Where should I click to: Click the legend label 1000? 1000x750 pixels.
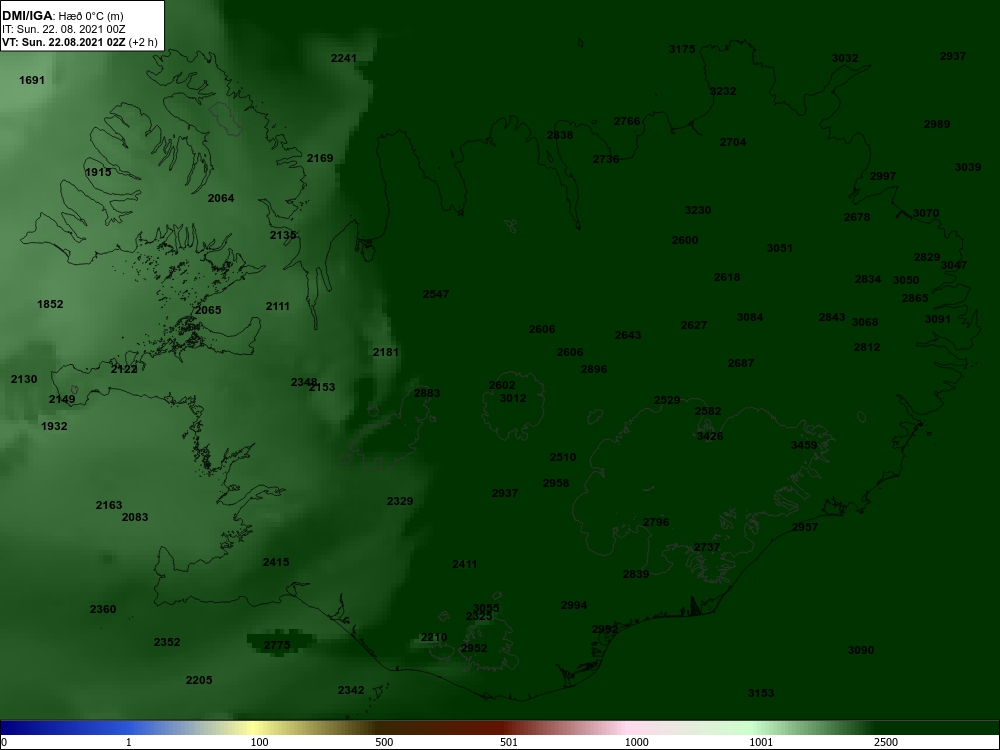point(636,742)
